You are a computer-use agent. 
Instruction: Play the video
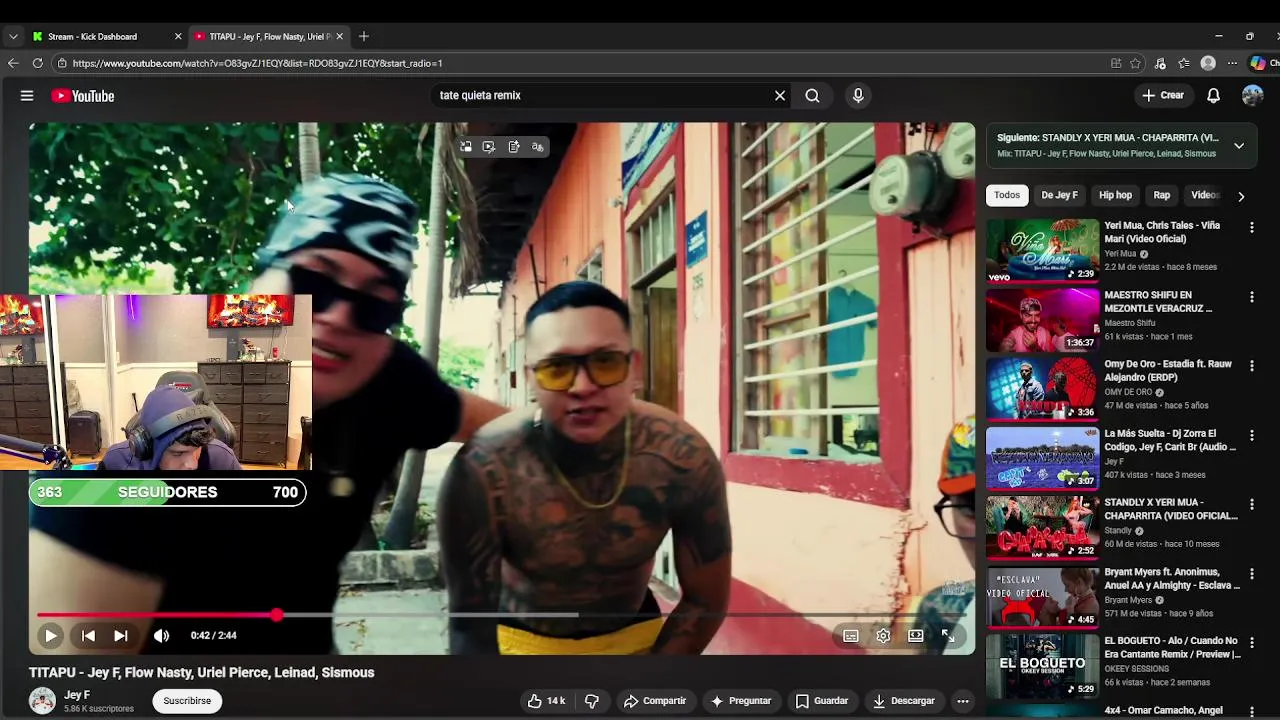tap(50, 635)
